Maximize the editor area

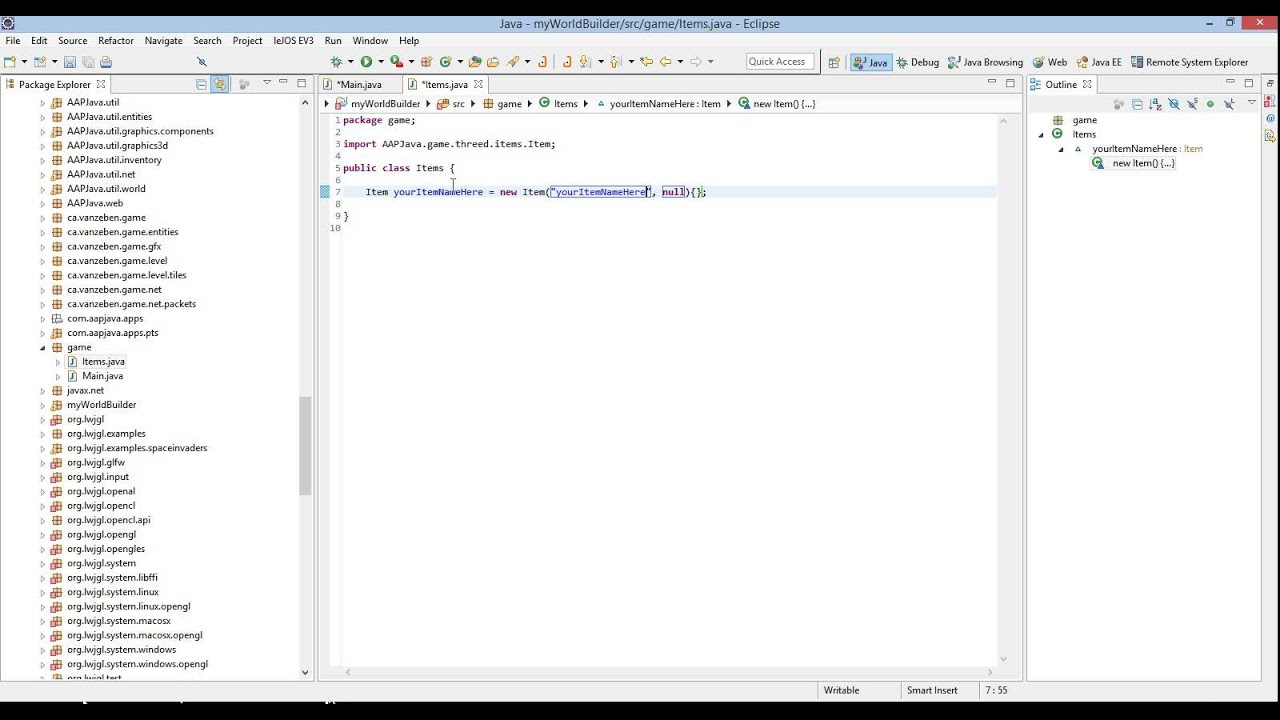click(x=1010, y=83)
